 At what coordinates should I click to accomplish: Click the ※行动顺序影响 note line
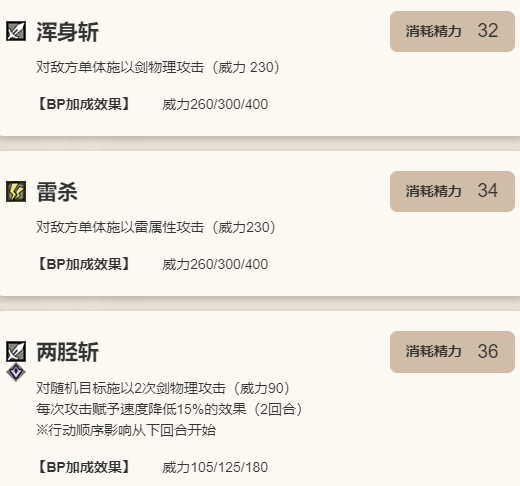point(126,430)
